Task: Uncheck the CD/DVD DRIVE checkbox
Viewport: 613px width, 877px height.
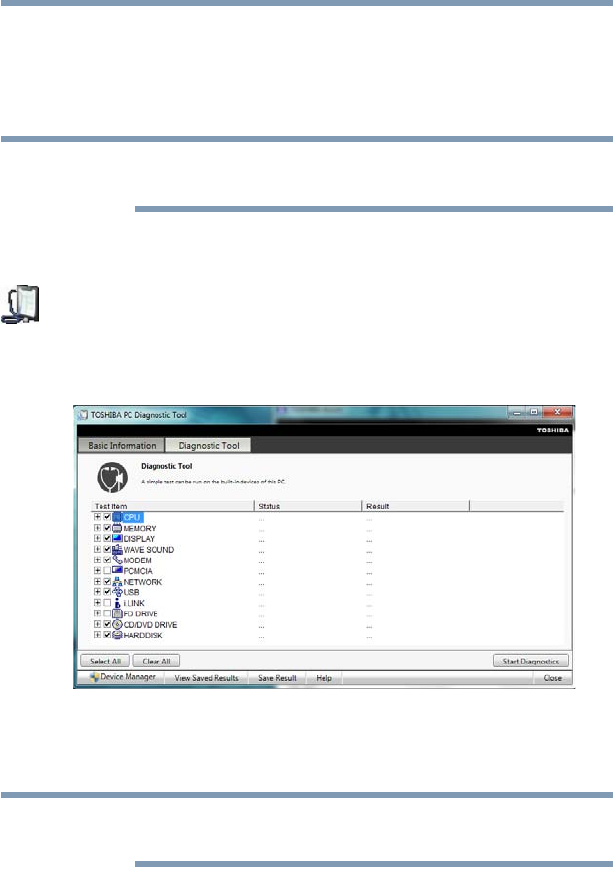Action: [107, 624]
